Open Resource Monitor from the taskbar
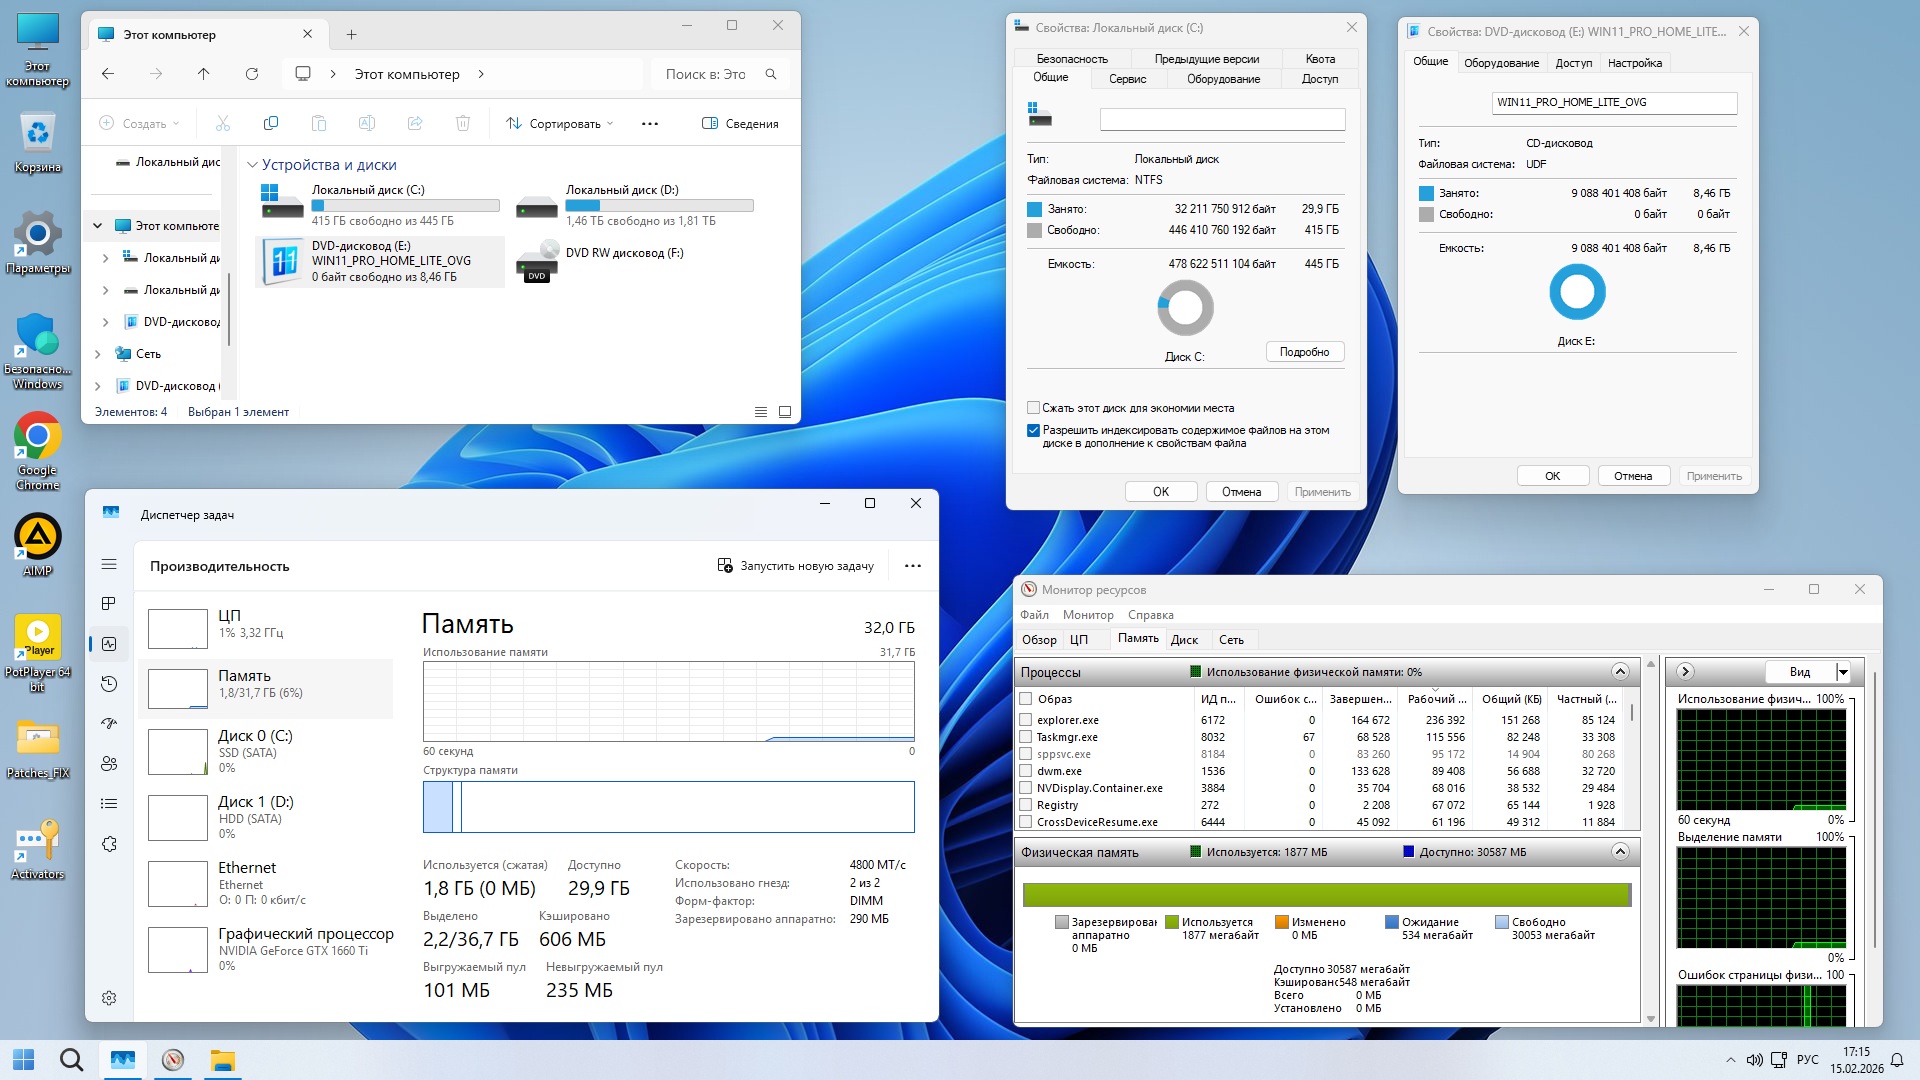1920x1080 pixels. pos(173,1060)
